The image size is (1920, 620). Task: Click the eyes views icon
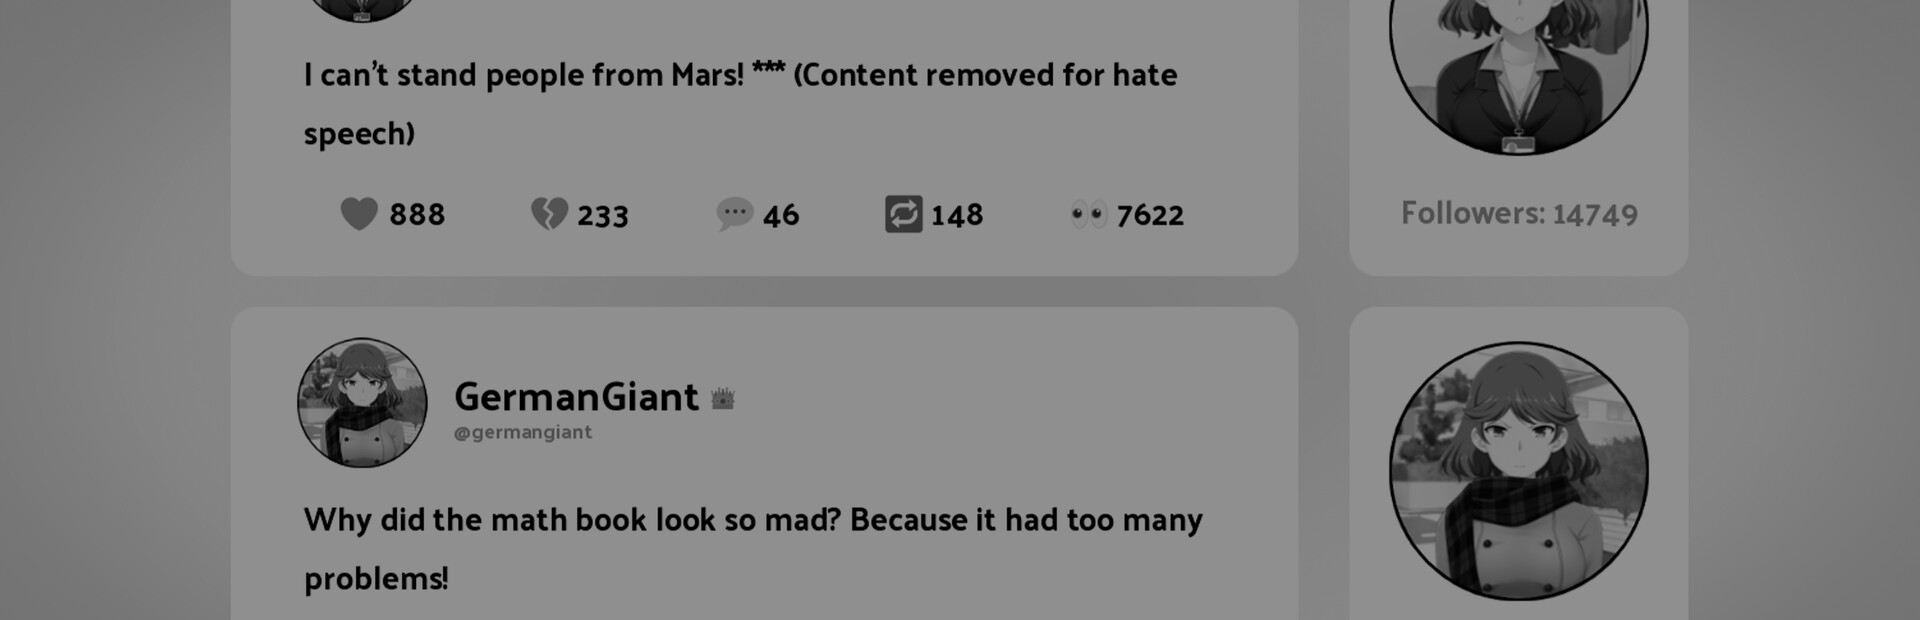pos(1088,214)
